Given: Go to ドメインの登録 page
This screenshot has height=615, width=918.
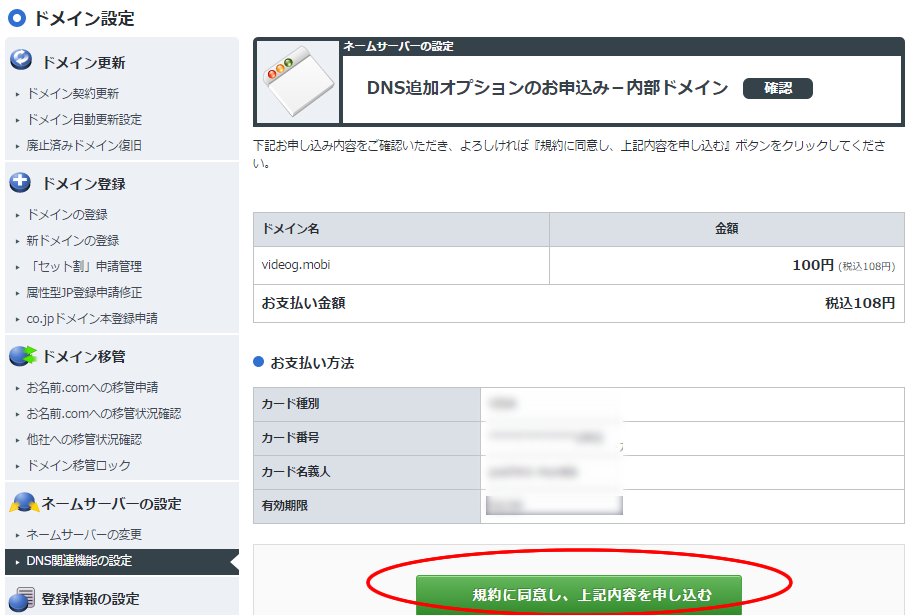Looking at the screenshot, I should coord(67,215).
